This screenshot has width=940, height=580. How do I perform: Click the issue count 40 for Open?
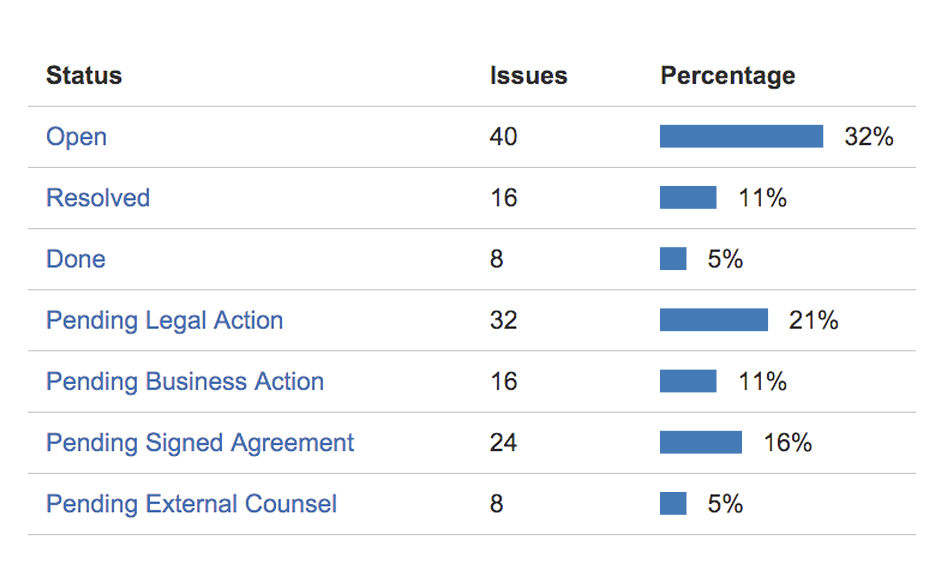tap(504, 137)
